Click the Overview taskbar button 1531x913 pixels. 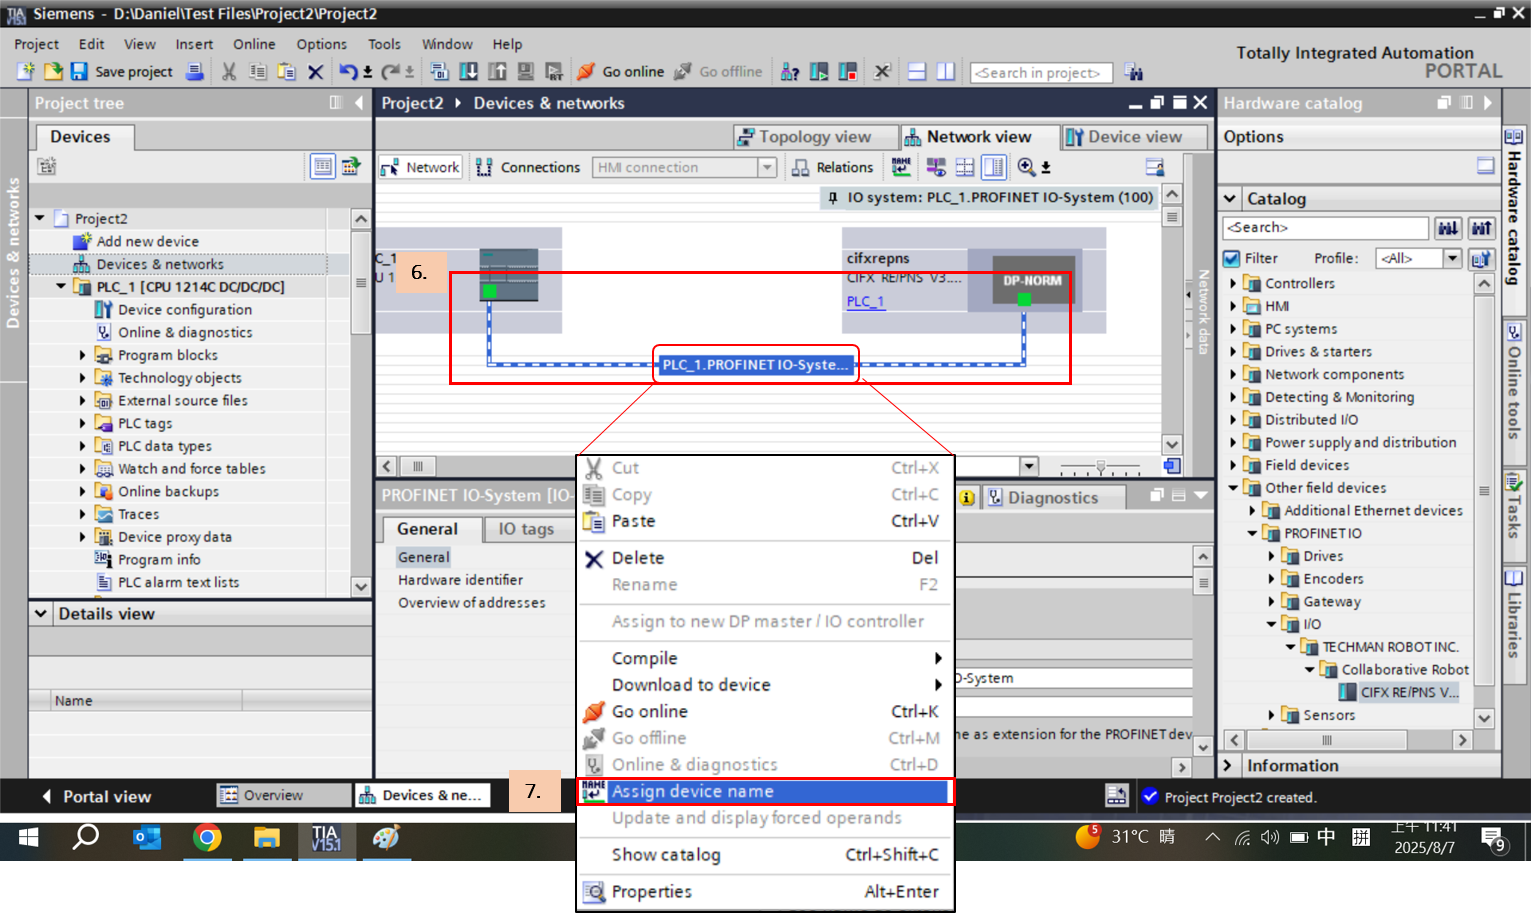pyautogui.click(x=284, y=795)
